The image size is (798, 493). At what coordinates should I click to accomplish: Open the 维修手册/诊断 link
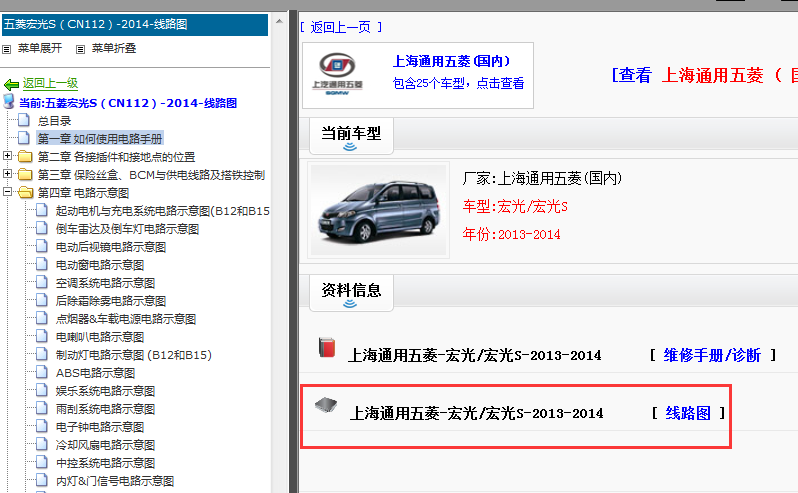pos(712,355)
